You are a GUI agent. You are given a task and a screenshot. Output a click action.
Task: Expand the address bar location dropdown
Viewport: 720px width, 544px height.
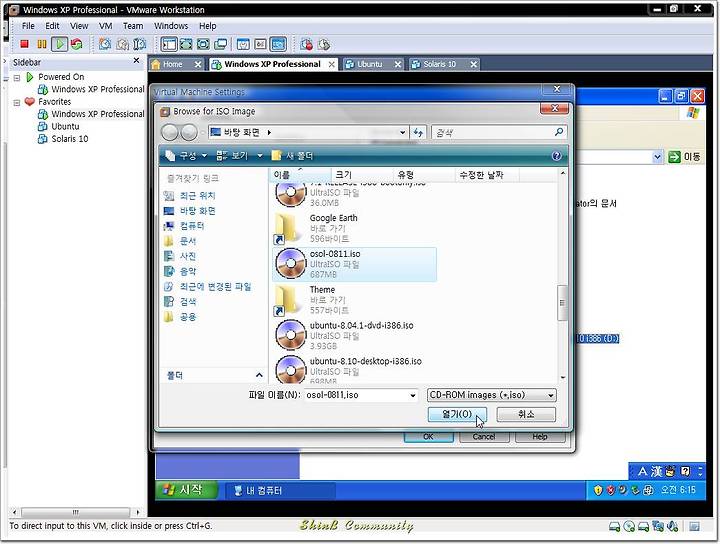click(402, 133)
